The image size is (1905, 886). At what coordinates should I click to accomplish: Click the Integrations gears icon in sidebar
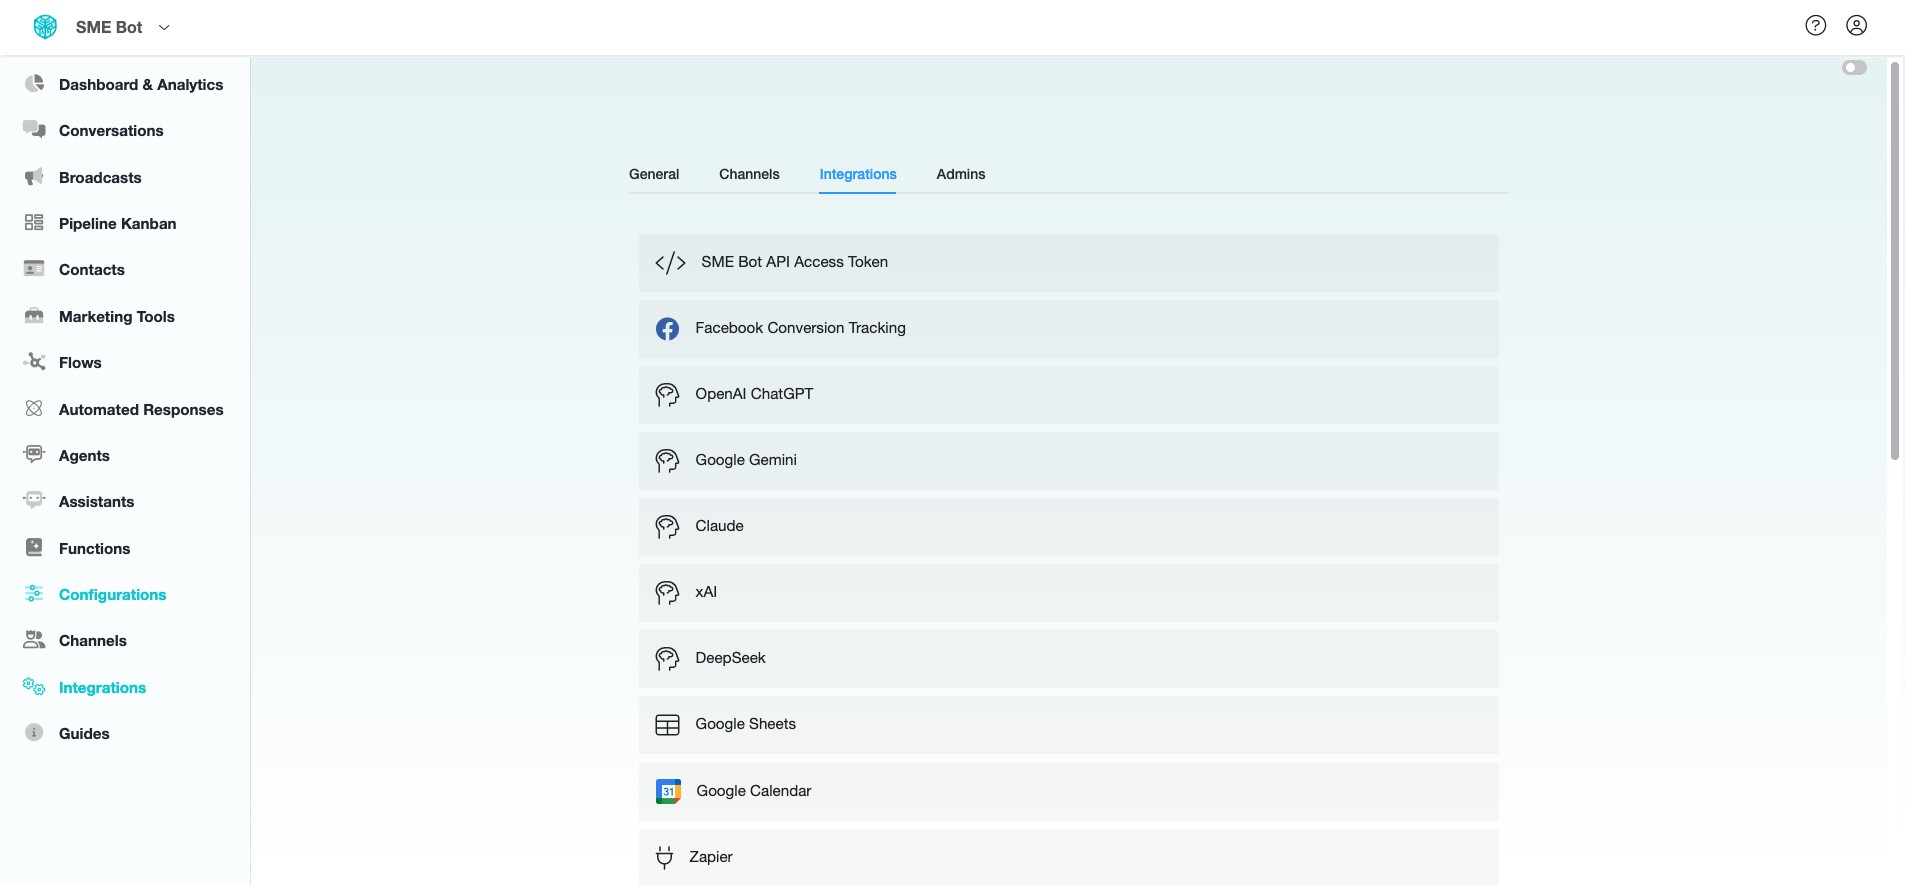tap(34, 687)
